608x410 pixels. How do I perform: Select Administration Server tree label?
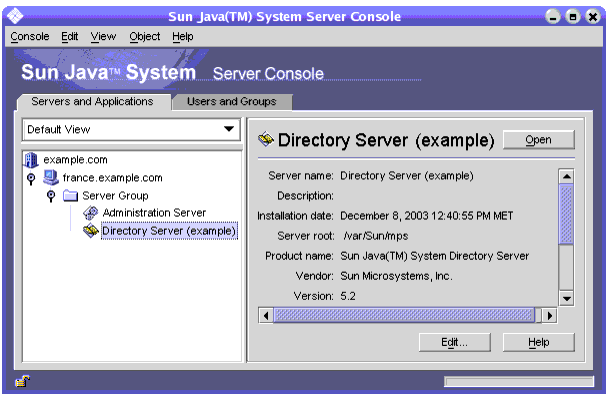[x=154, y=213]
